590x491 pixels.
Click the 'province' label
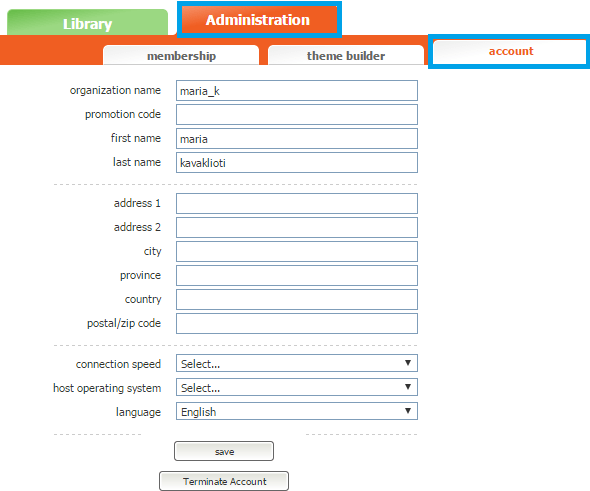tap(140, 276)
